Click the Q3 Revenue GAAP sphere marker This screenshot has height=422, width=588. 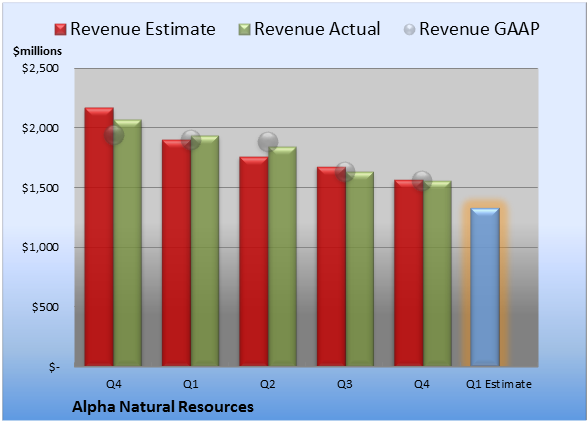(345, 172)
